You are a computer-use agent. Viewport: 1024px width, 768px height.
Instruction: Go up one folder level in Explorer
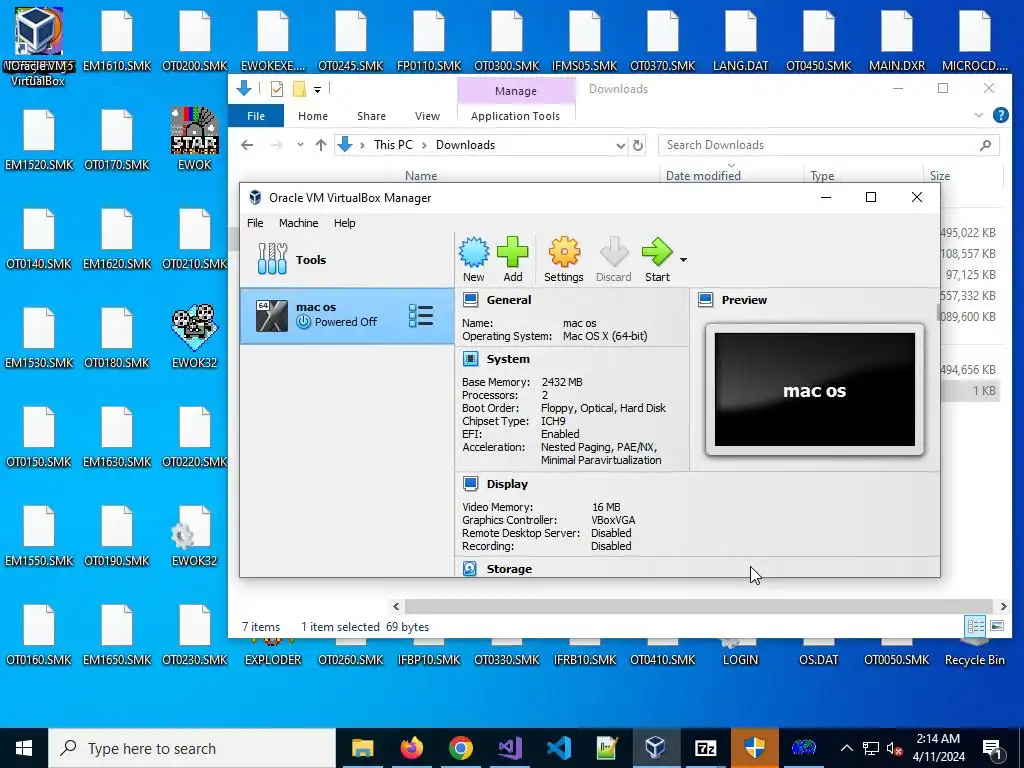pos(321,145)
